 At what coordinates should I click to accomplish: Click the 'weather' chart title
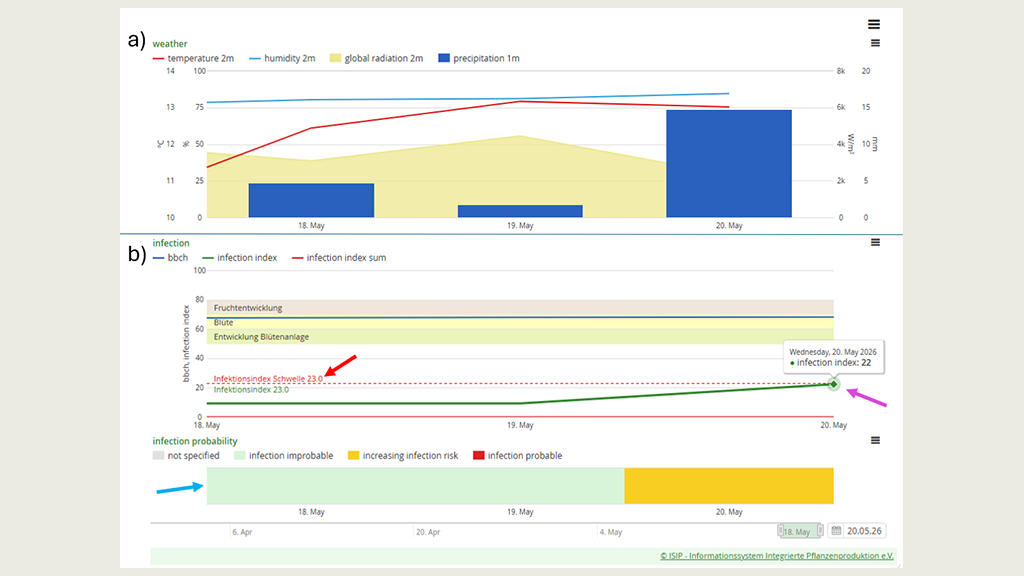click(x=170, y=44)
